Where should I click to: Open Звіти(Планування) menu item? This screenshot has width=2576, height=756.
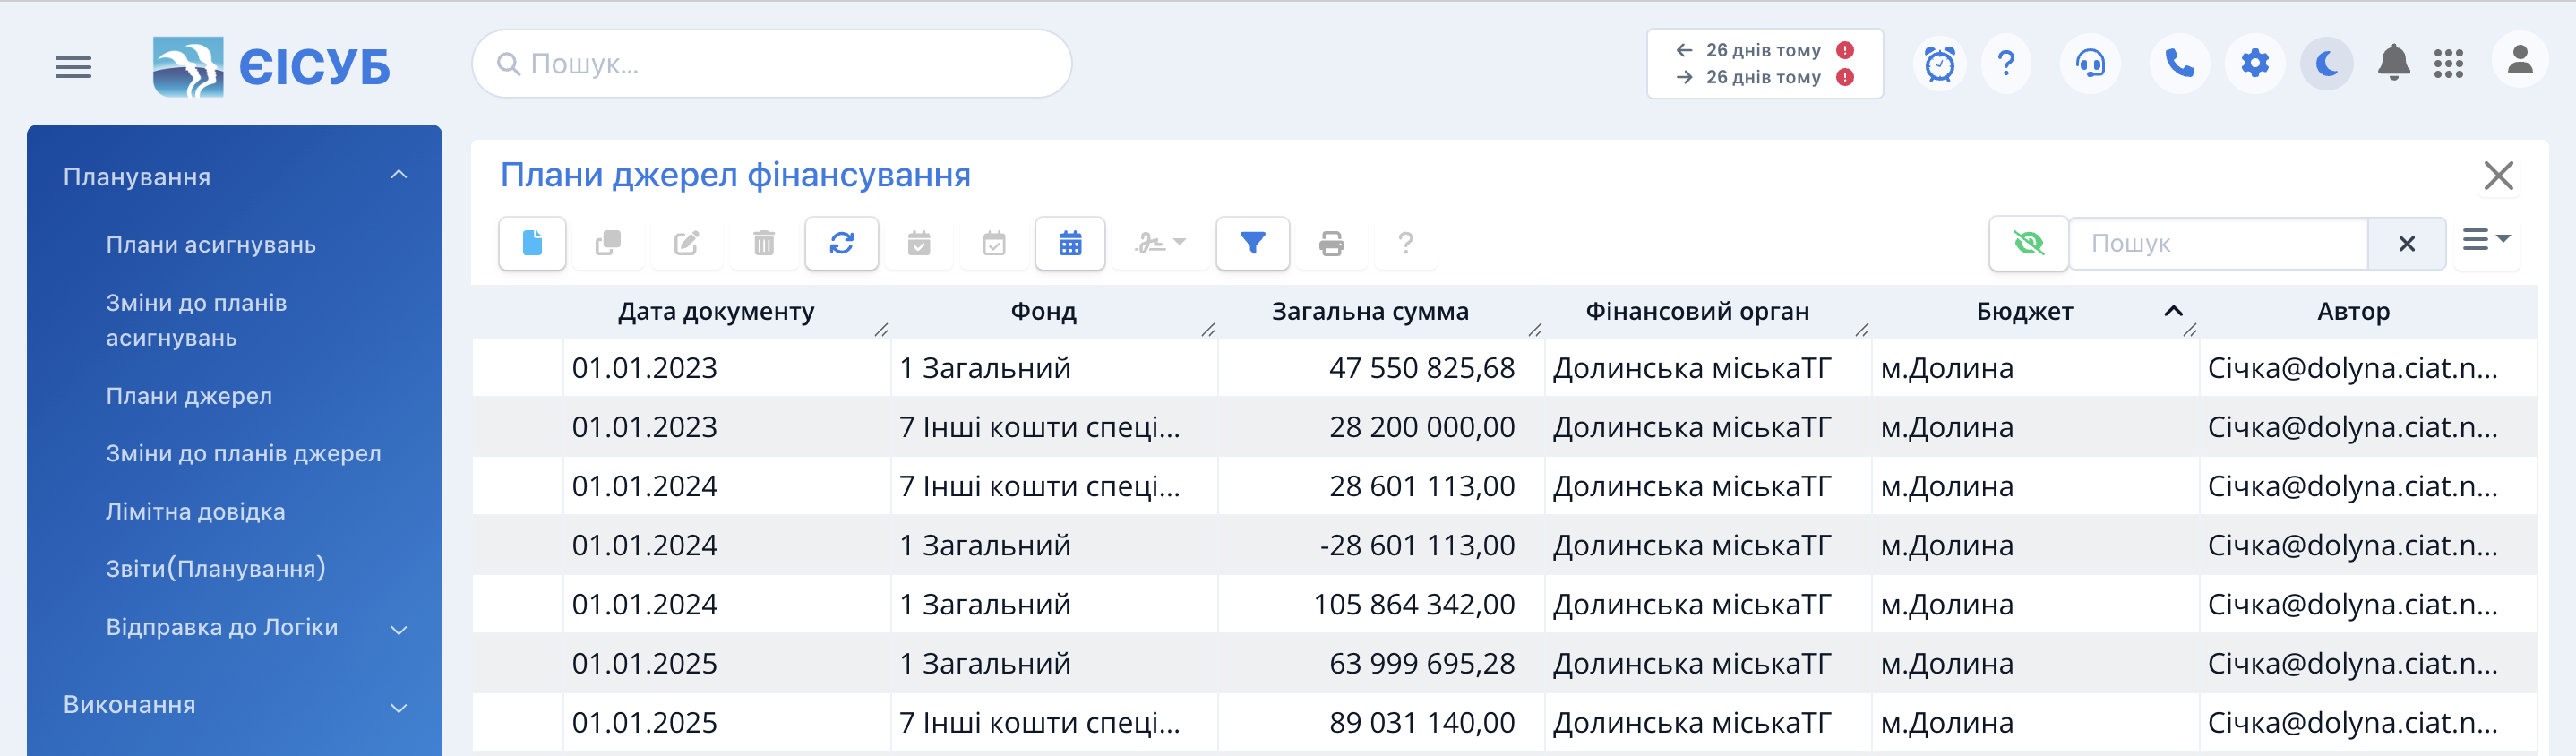(x=215, y=568)
